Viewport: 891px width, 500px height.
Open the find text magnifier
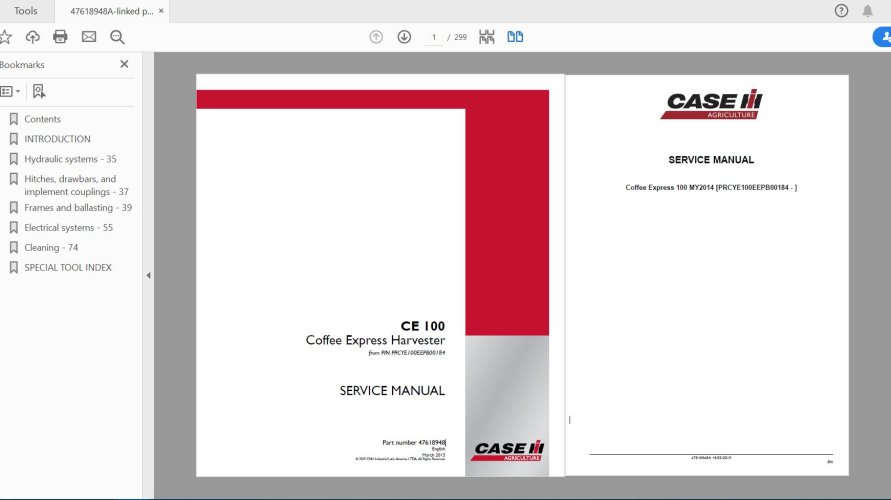pyautogui.click(x=117, y=37)
